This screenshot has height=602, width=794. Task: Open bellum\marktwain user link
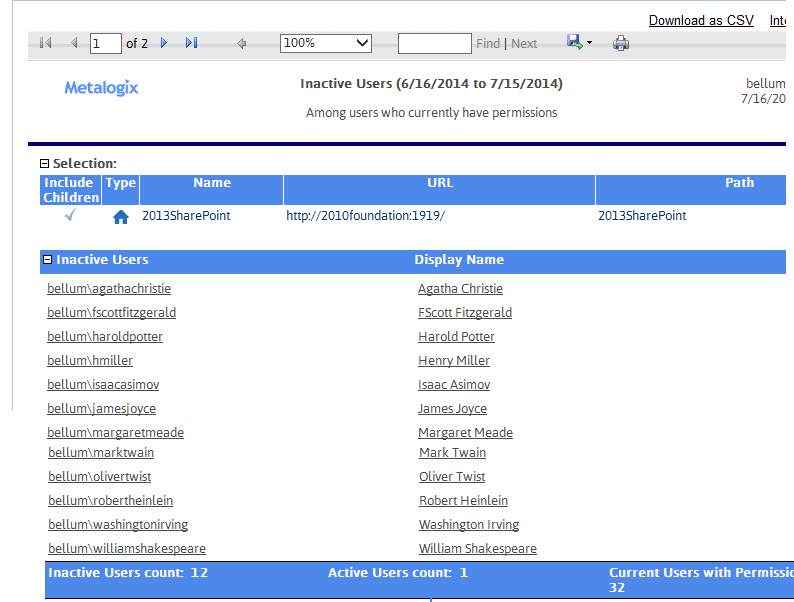101,453
